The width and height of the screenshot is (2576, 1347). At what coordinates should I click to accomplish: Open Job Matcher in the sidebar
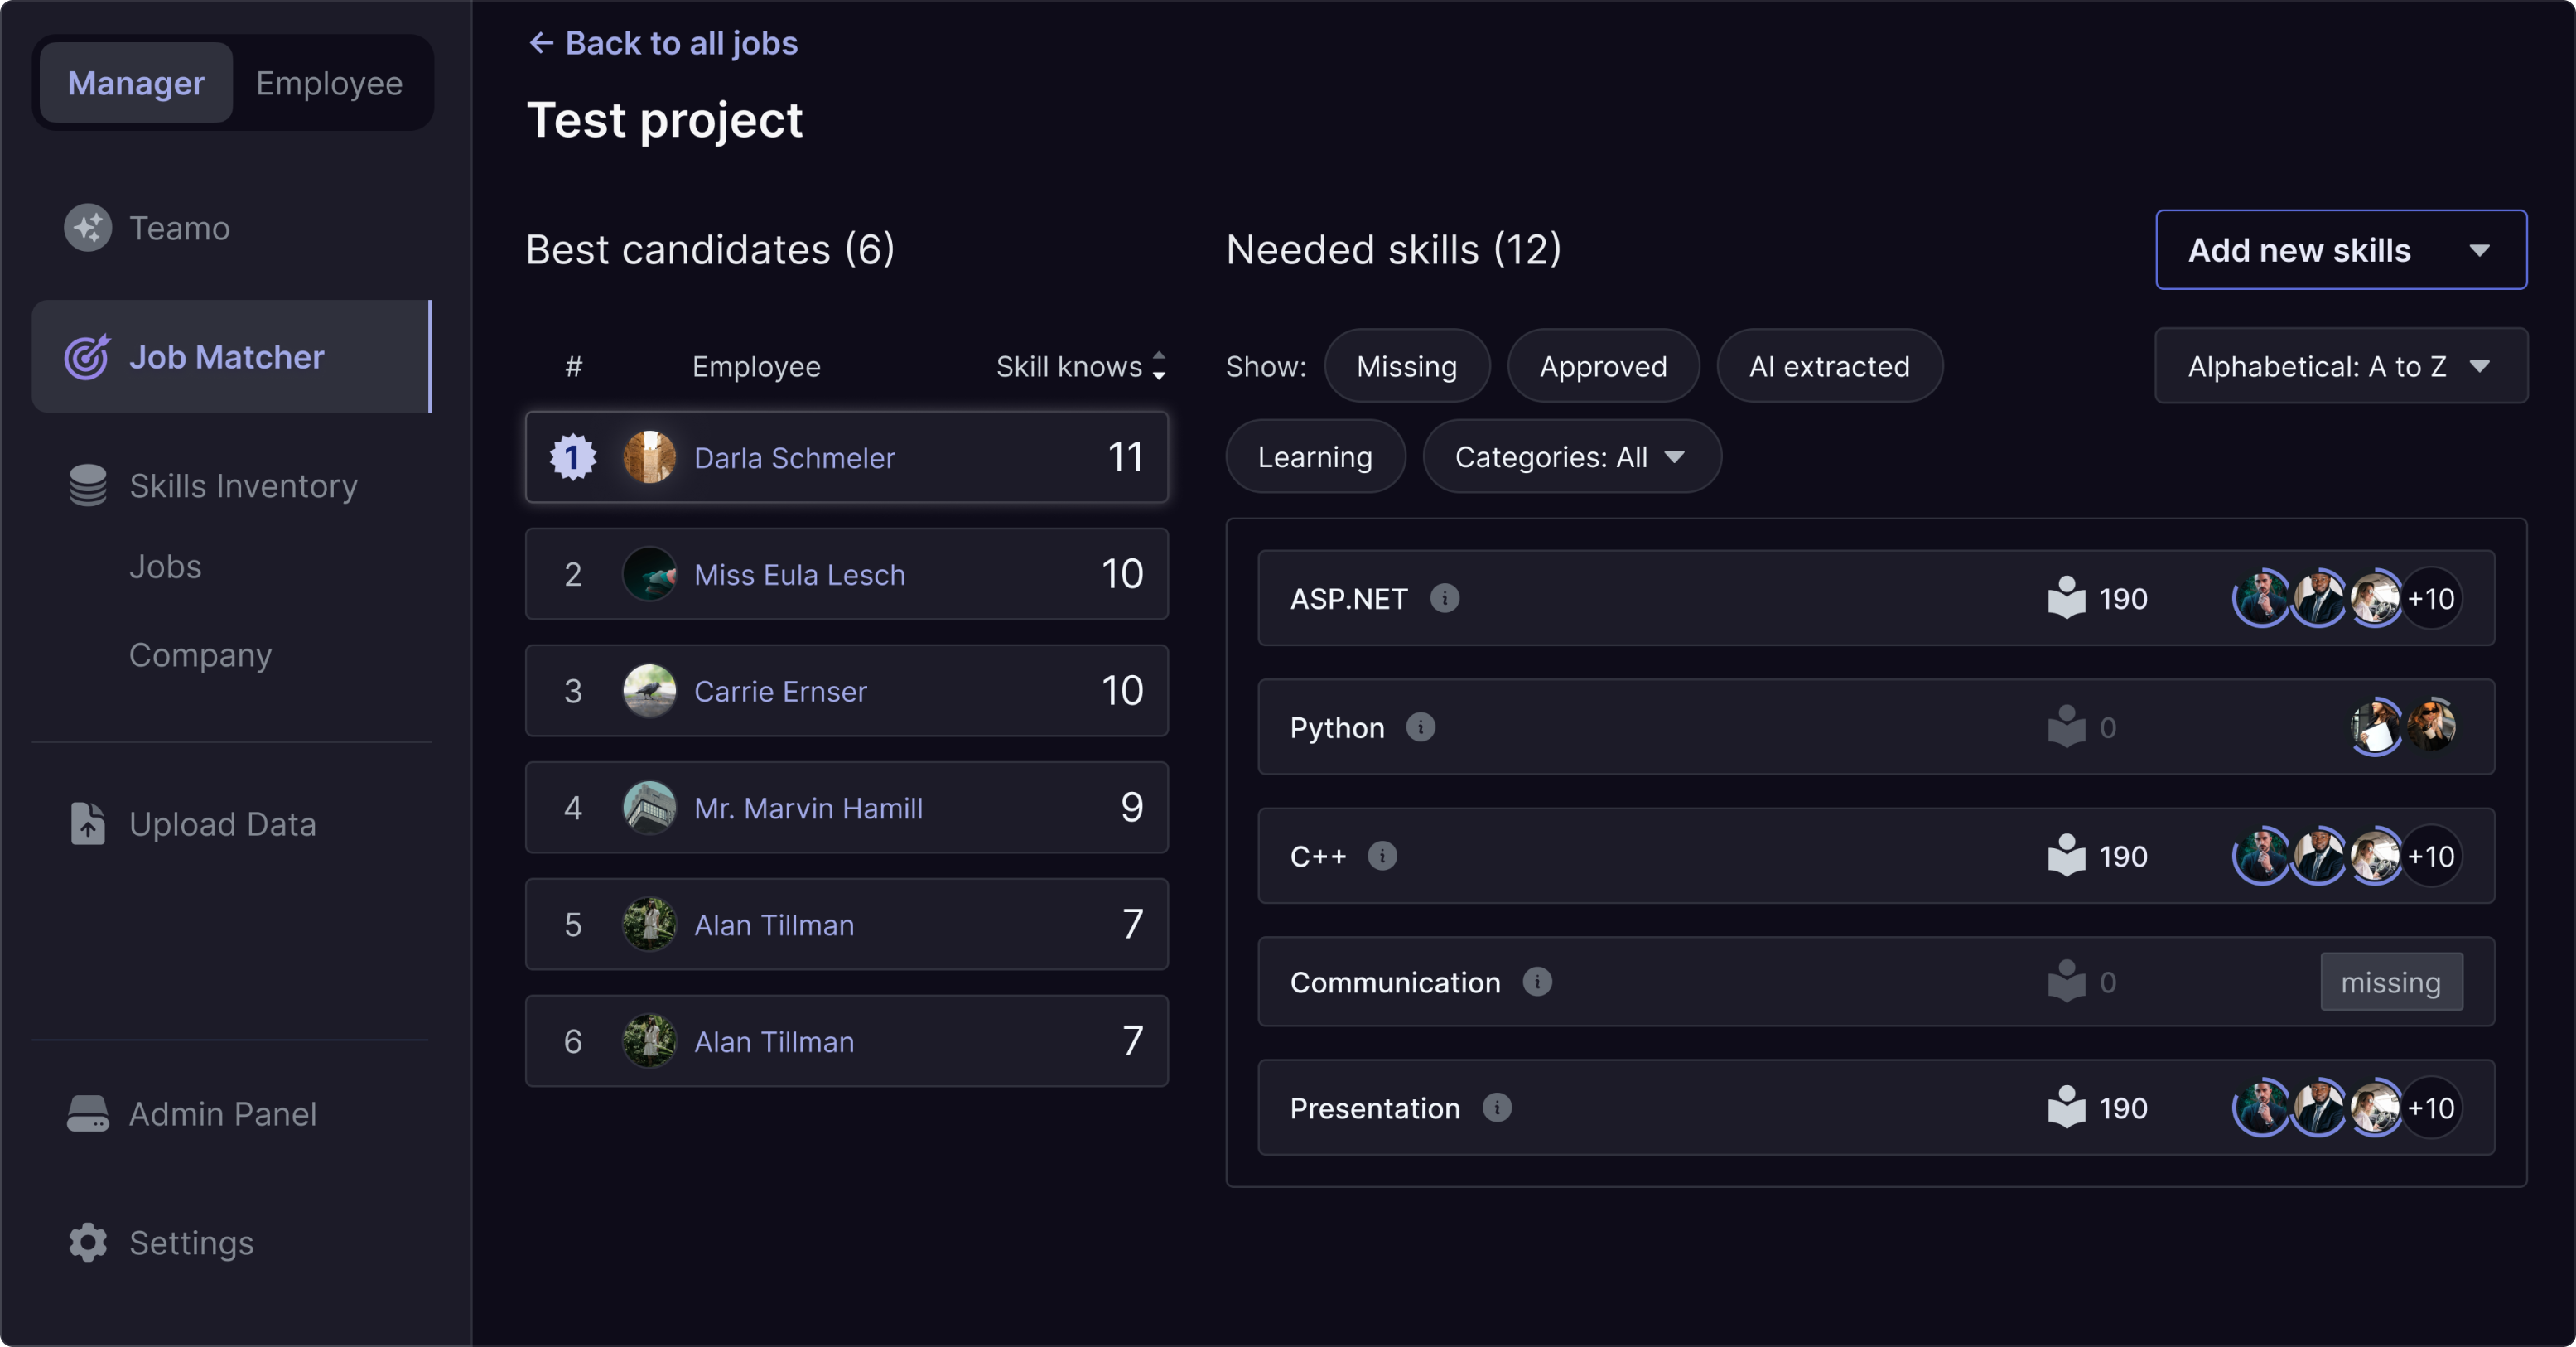(x=232, y=357)
